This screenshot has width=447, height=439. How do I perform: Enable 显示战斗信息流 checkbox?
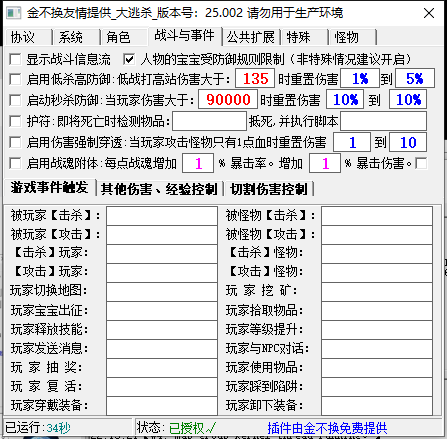(x=15, y=60)
